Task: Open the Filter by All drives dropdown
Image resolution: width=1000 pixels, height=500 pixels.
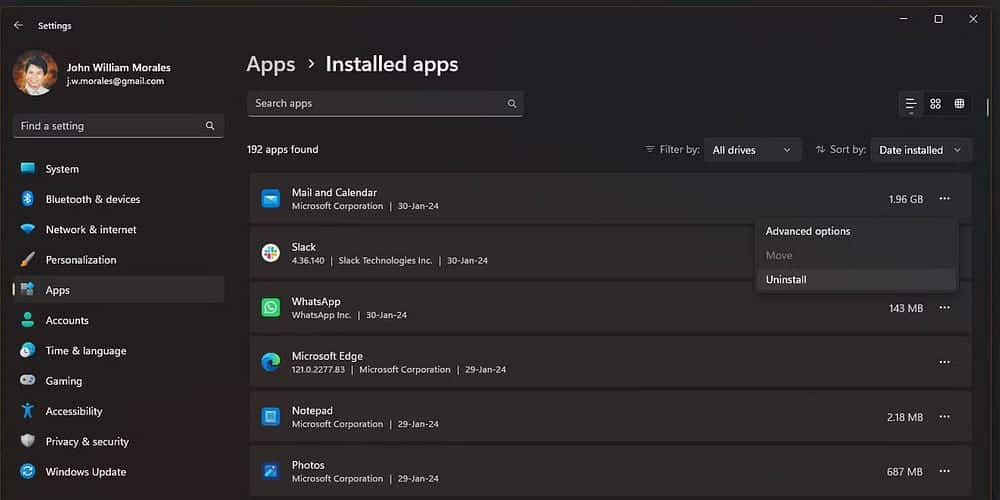Action: coord(753,150)
